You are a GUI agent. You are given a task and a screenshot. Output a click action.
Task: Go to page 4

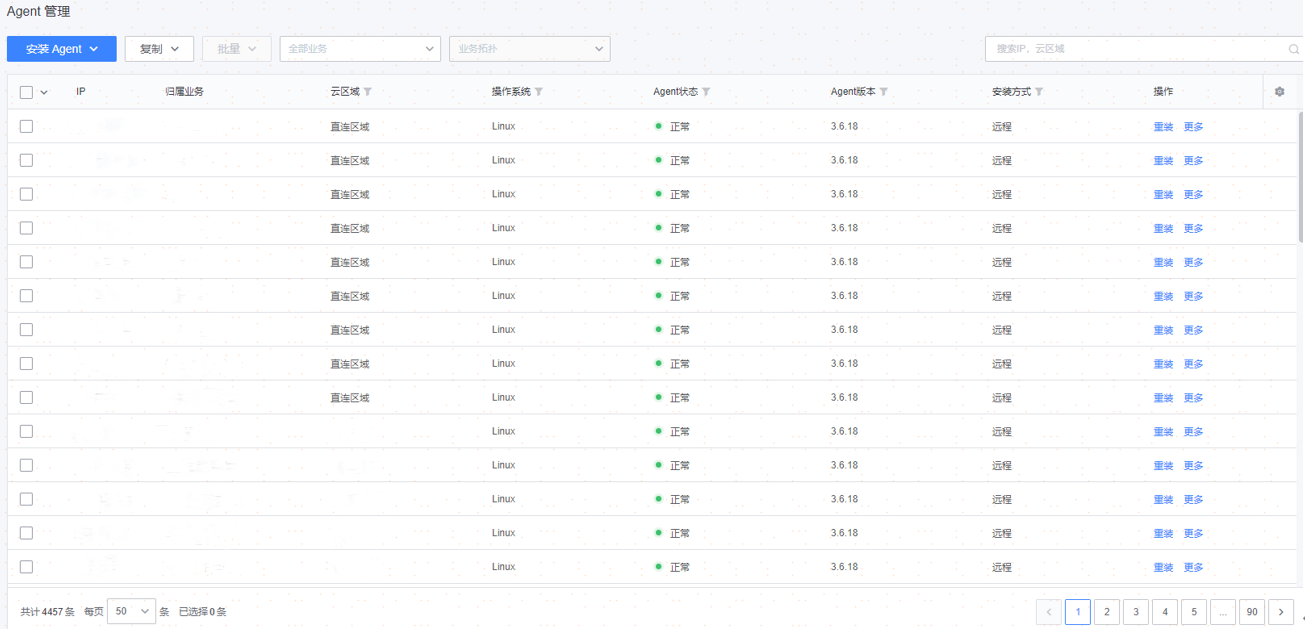(x=1165, y=612)
